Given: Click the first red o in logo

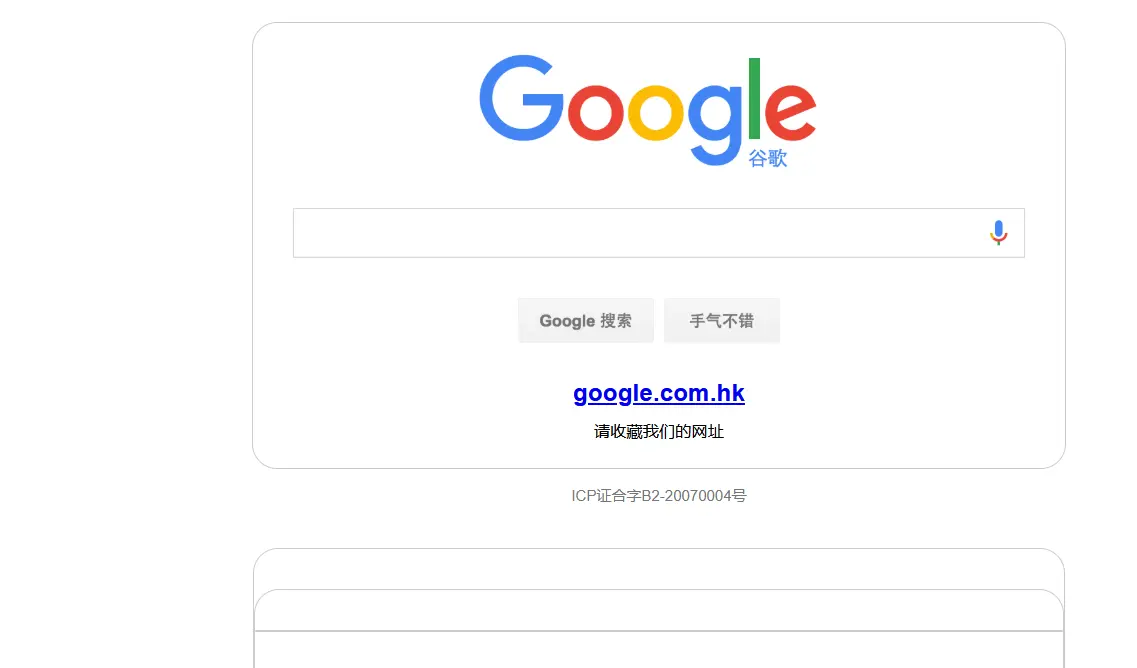Looking at the screenshot, I should pos(595,112).
